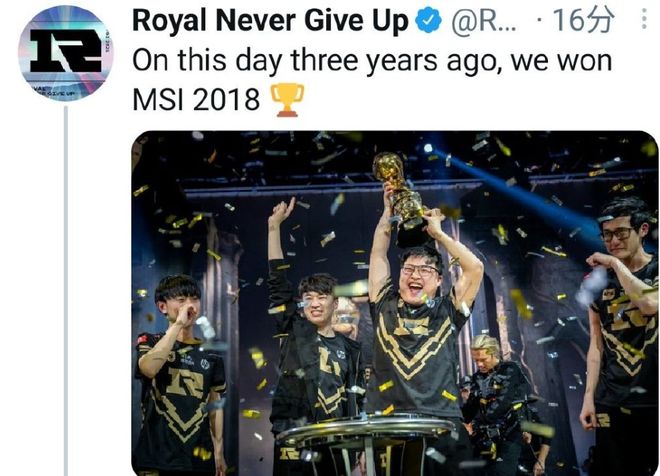Open the tweet via 16分 timestamp
The image size is (660, 476).
(x=588, y=21)
